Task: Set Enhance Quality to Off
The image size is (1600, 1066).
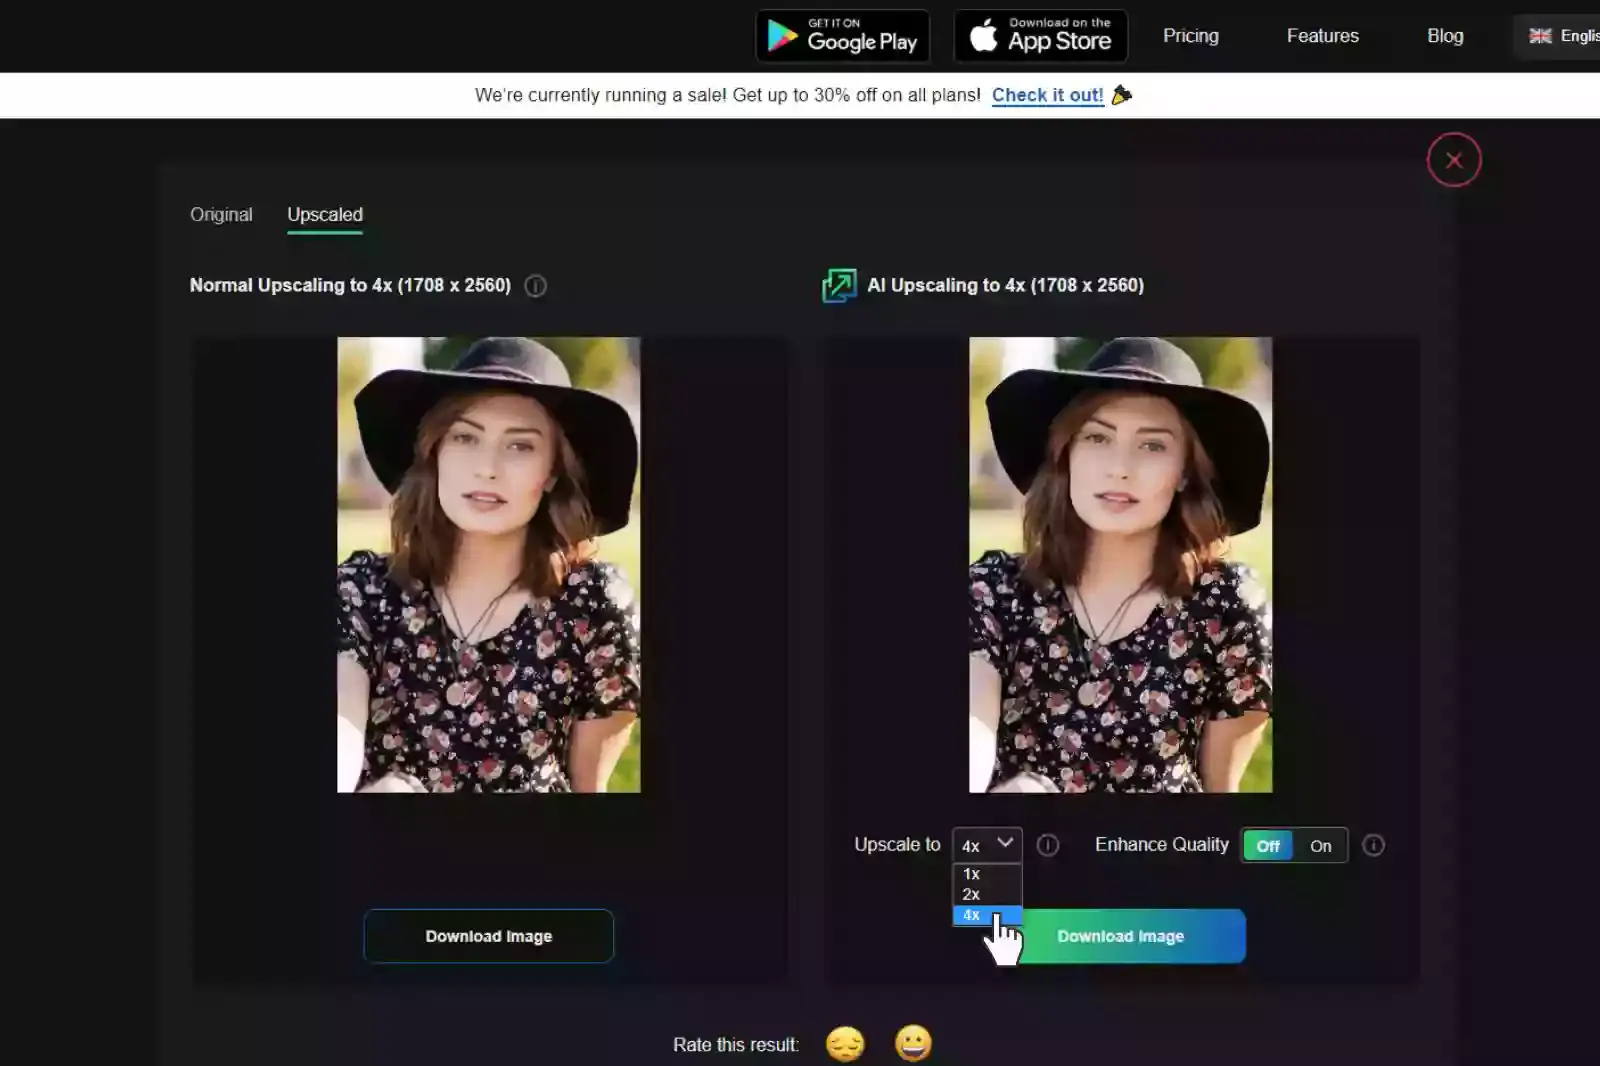Action: [1268, 846]
